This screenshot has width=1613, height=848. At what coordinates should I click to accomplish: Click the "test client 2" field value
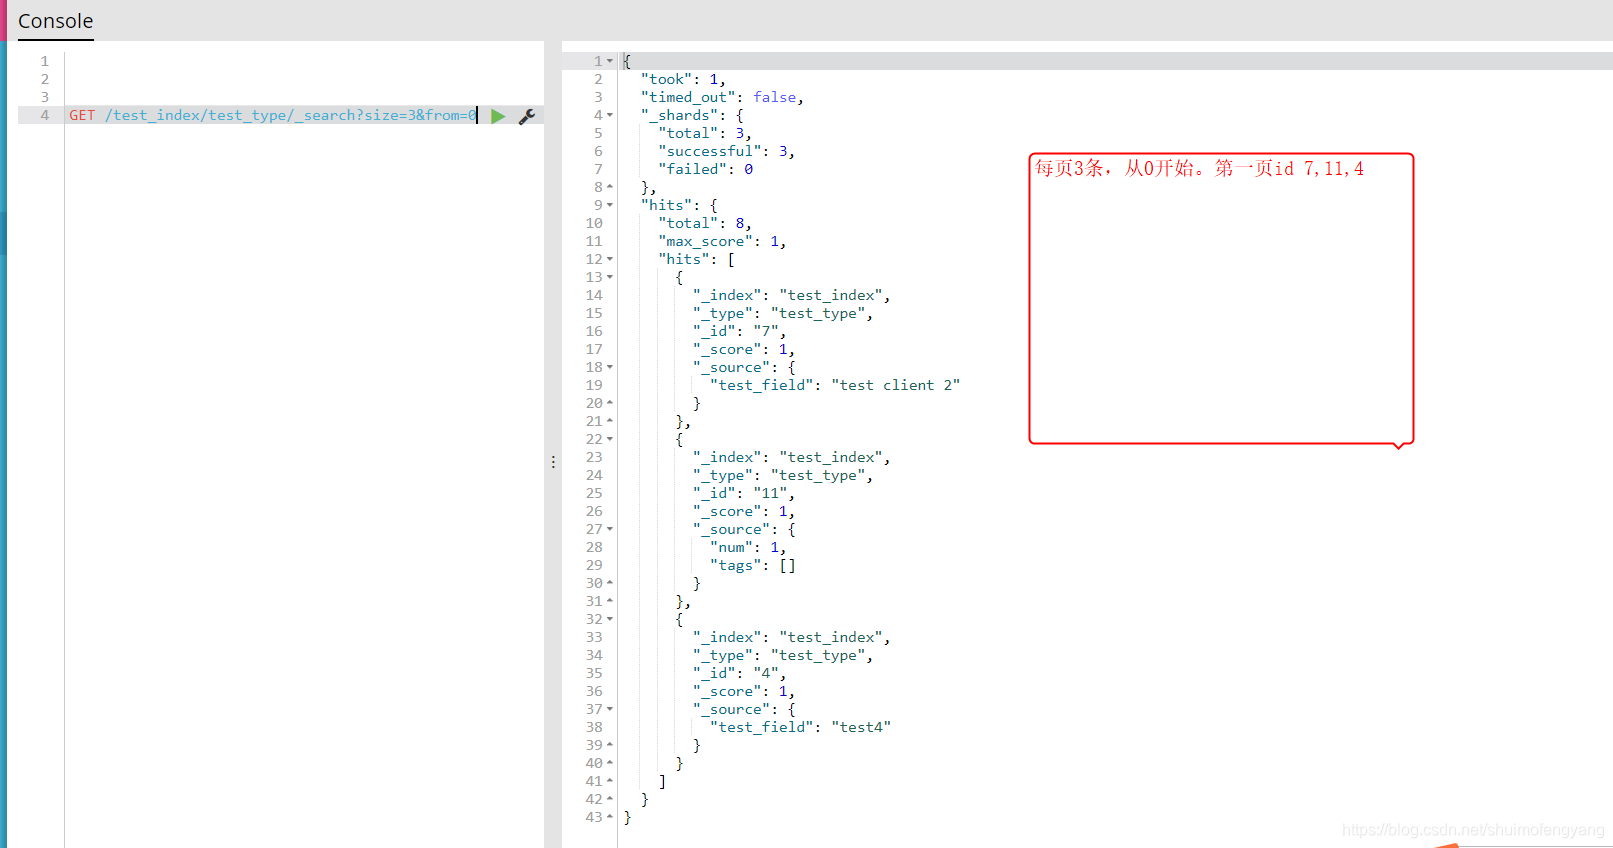[x=896, y=385]
